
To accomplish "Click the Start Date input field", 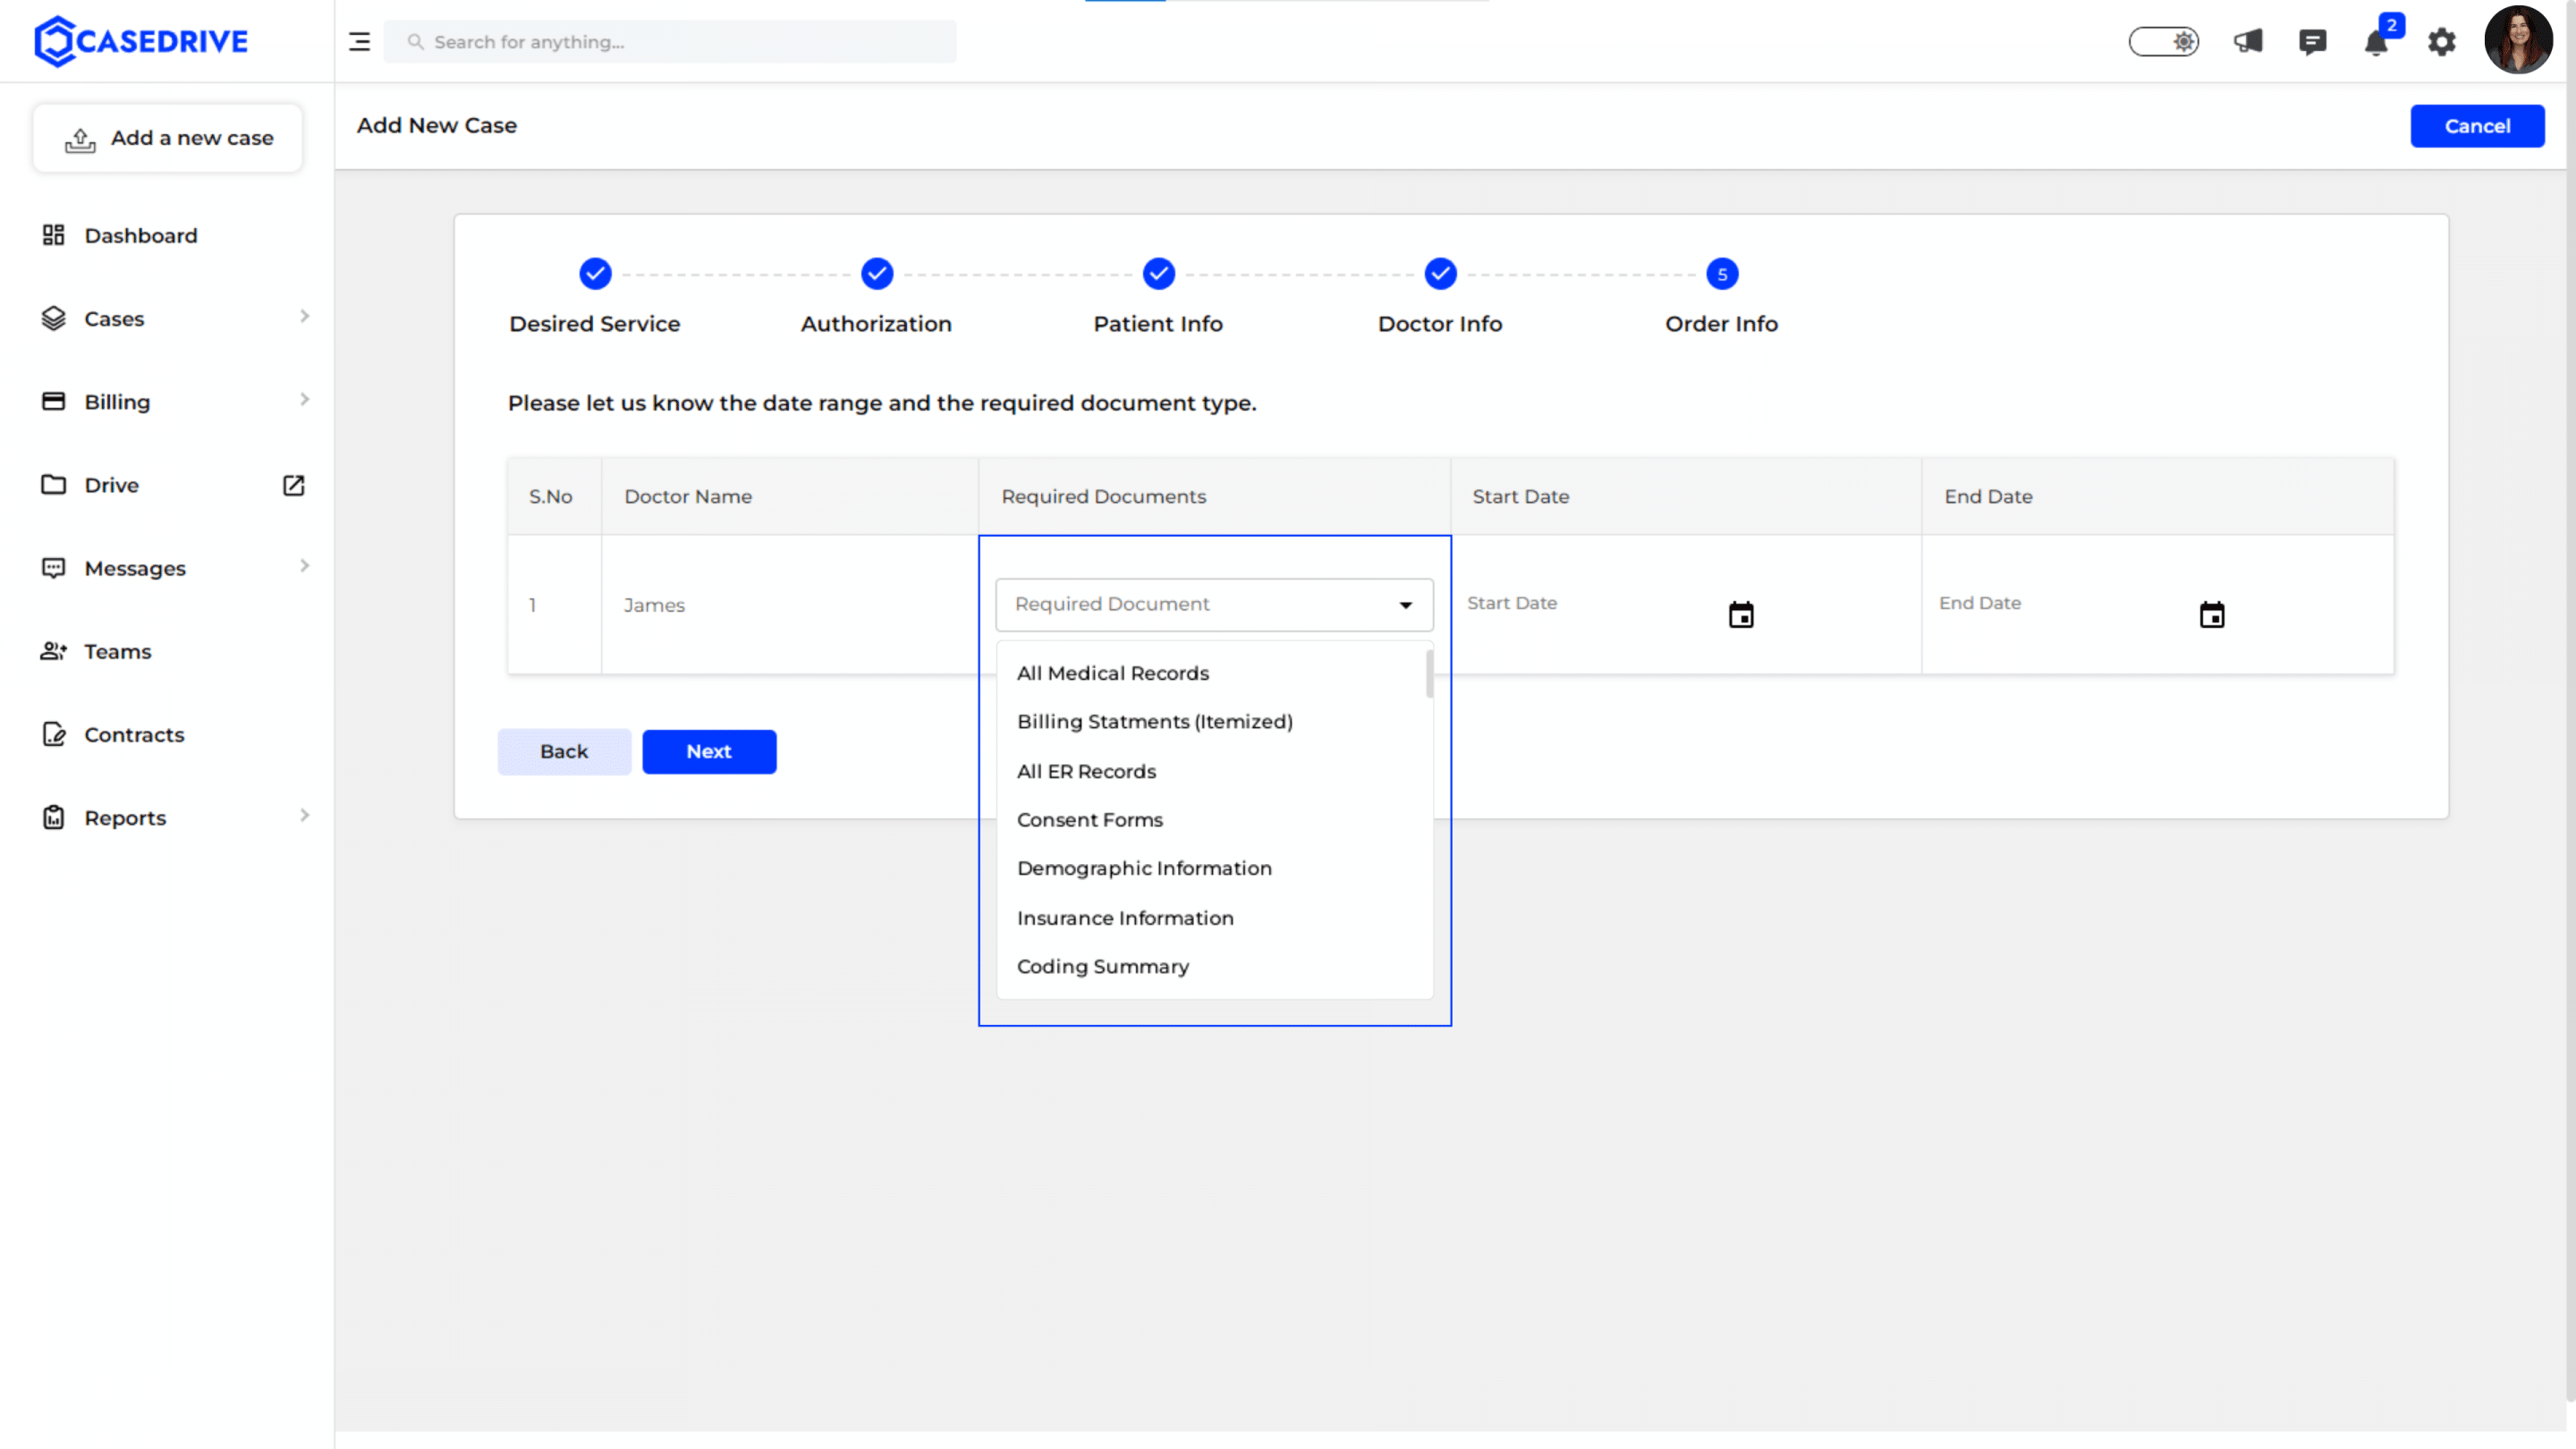I will tap(1590, 603).
